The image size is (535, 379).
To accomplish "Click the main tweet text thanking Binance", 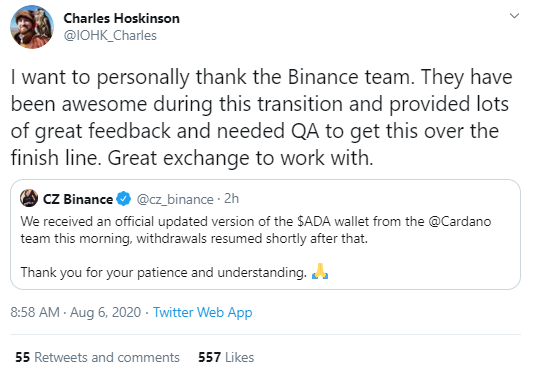I will pos(261,117).
